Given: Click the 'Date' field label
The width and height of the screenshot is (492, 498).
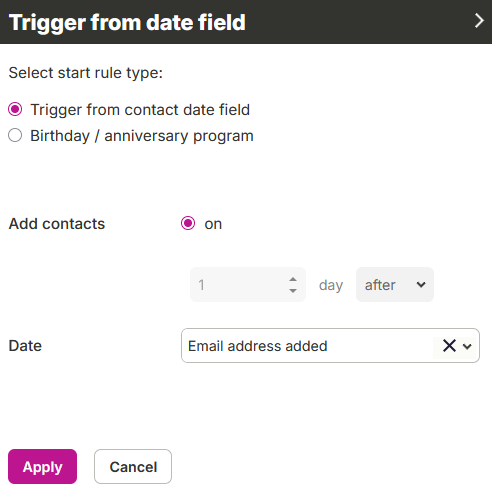Looking at the screenshot, I should 25,346.
